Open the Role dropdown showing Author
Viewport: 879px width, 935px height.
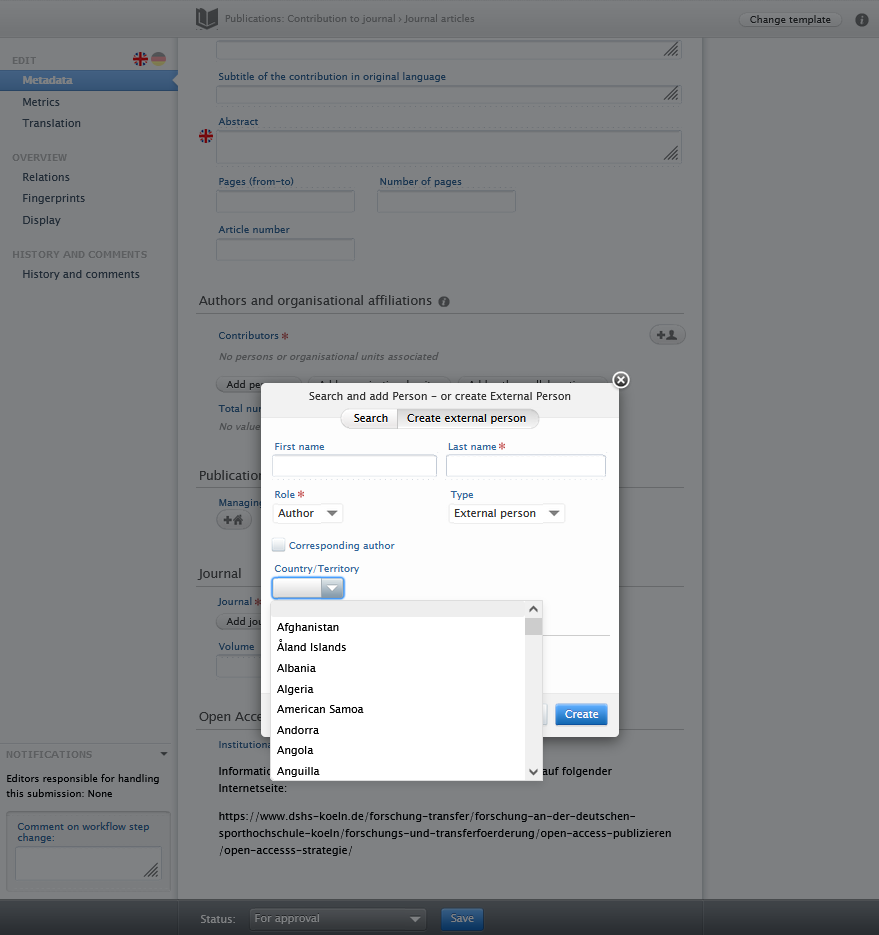click(x=307, y=512)
